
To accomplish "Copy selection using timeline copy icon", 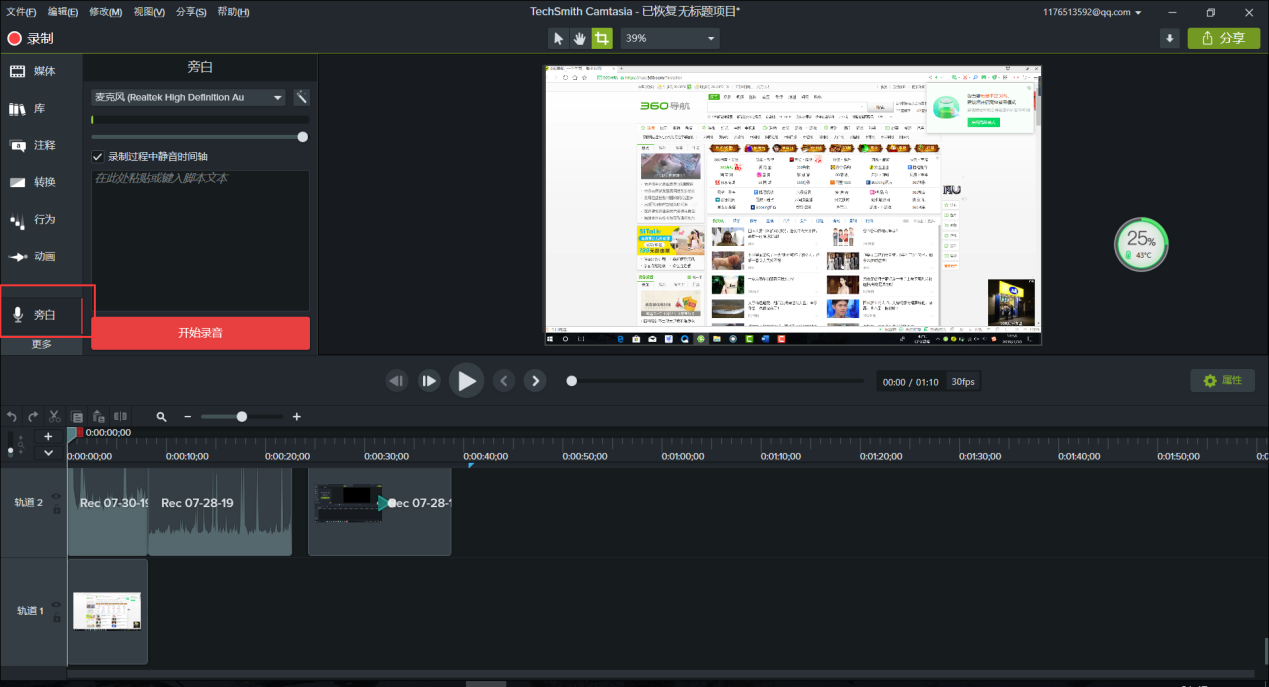I will (77, 416).
